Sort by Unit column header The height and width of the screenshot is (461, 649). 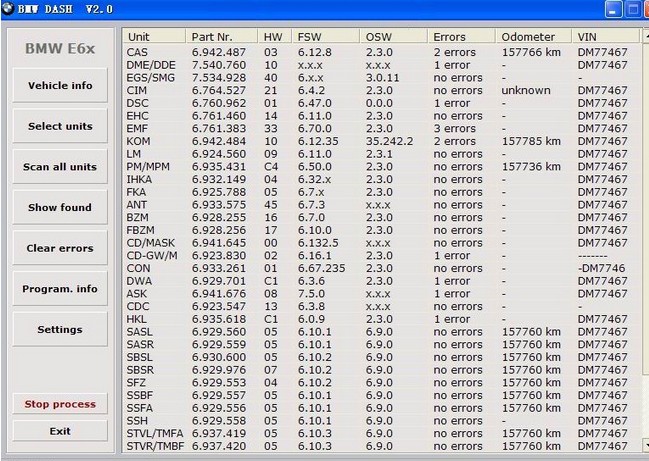154,36
